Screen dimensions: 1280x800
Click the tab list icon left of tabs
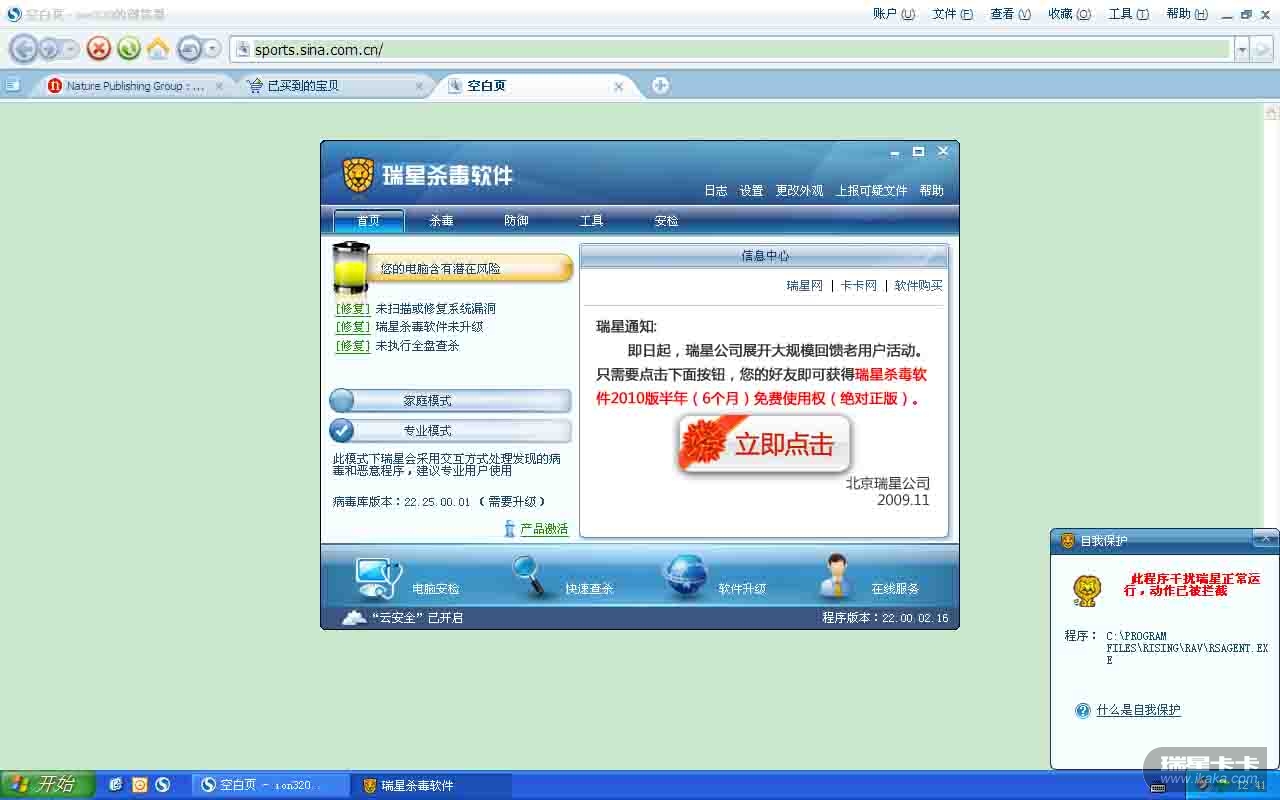pyautogui.click(x=12, y=85)
